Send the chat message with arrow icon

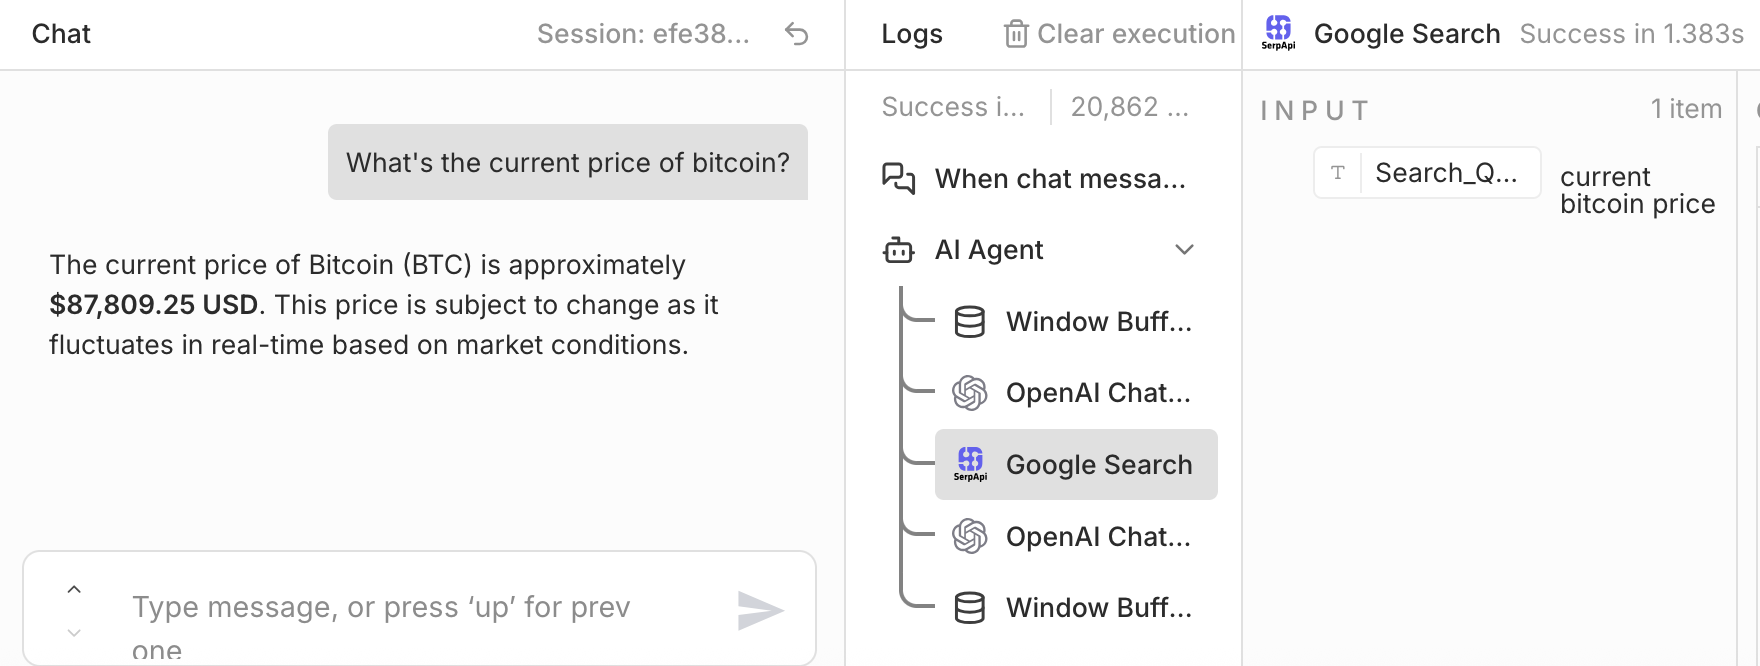tap(760, 610)
